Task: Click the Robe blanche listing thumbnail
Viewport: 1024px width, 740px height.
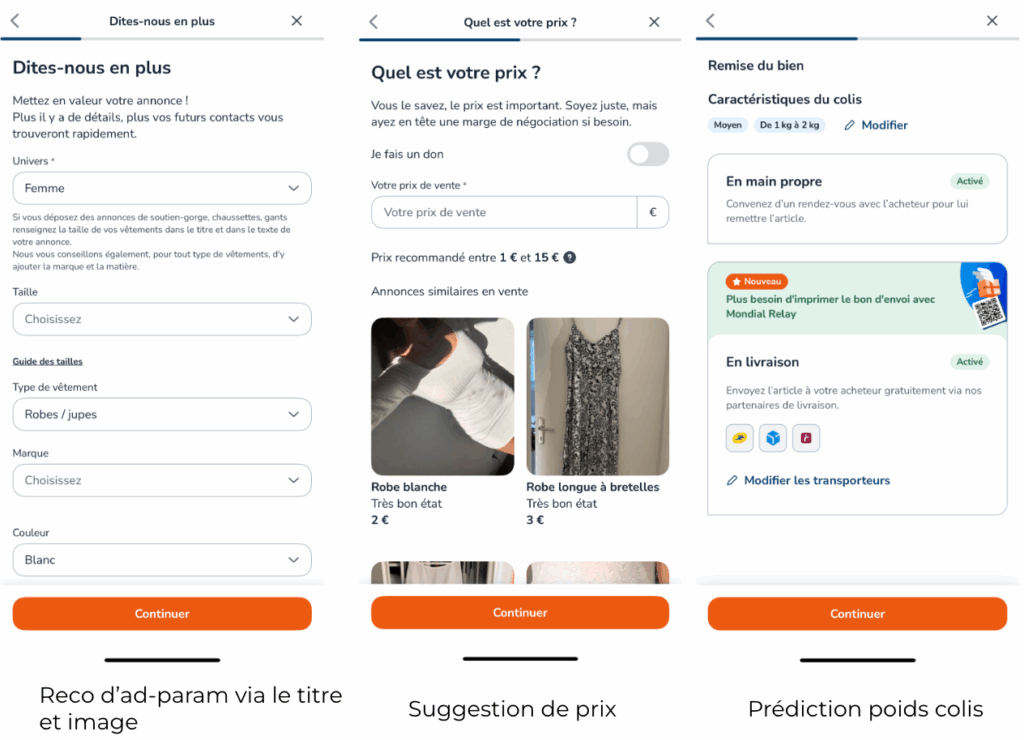Action: 442,394
